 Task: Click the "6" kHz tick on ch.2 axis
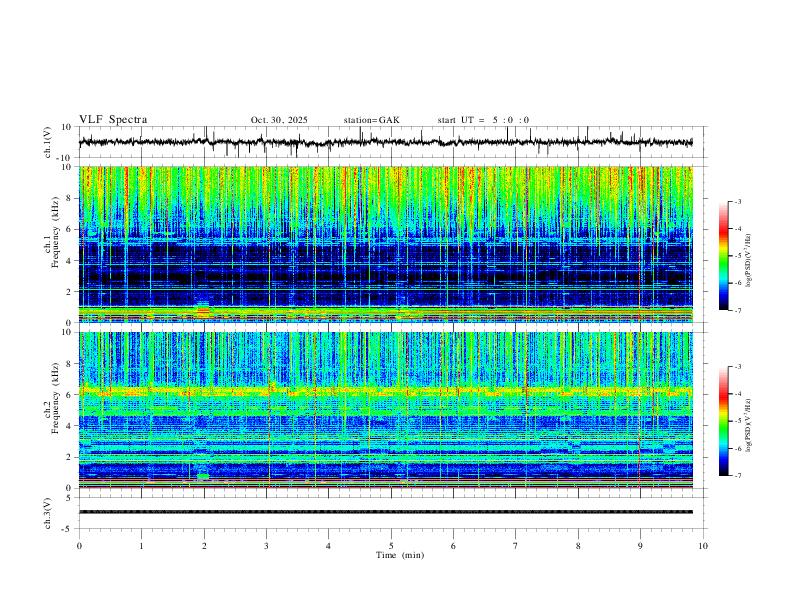[70, 394]
